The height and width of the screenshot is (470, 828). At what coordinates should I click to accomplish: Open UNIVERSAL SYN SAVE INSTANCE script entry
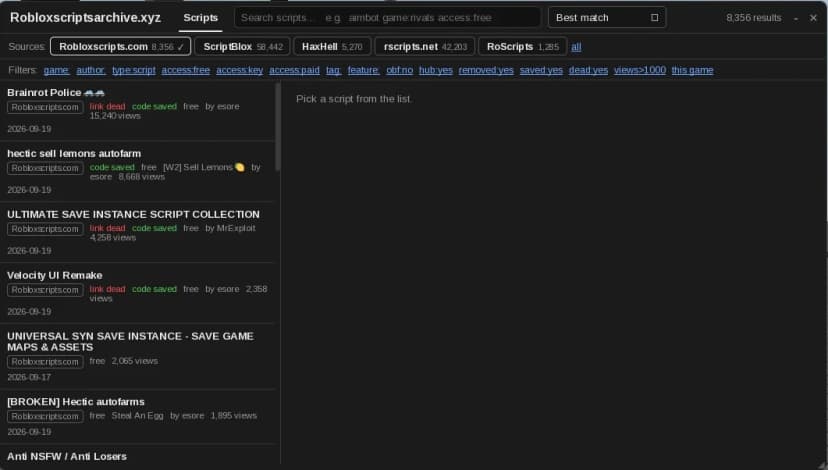pyautogui.click(x=137, y=356)
